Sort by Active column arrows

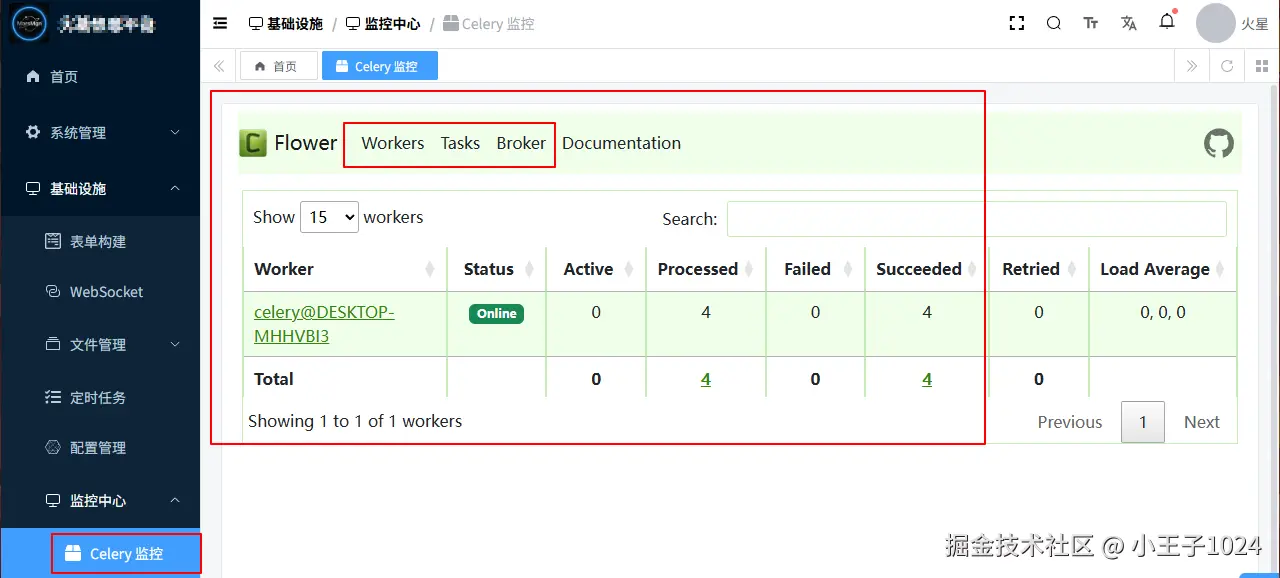(629, 269)
